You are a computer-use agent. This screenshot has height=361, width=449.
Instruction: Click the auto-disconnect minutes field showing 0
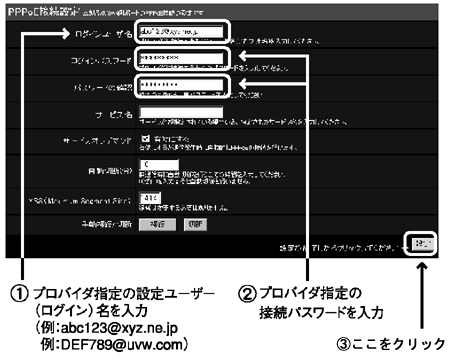tap(159, 165)
